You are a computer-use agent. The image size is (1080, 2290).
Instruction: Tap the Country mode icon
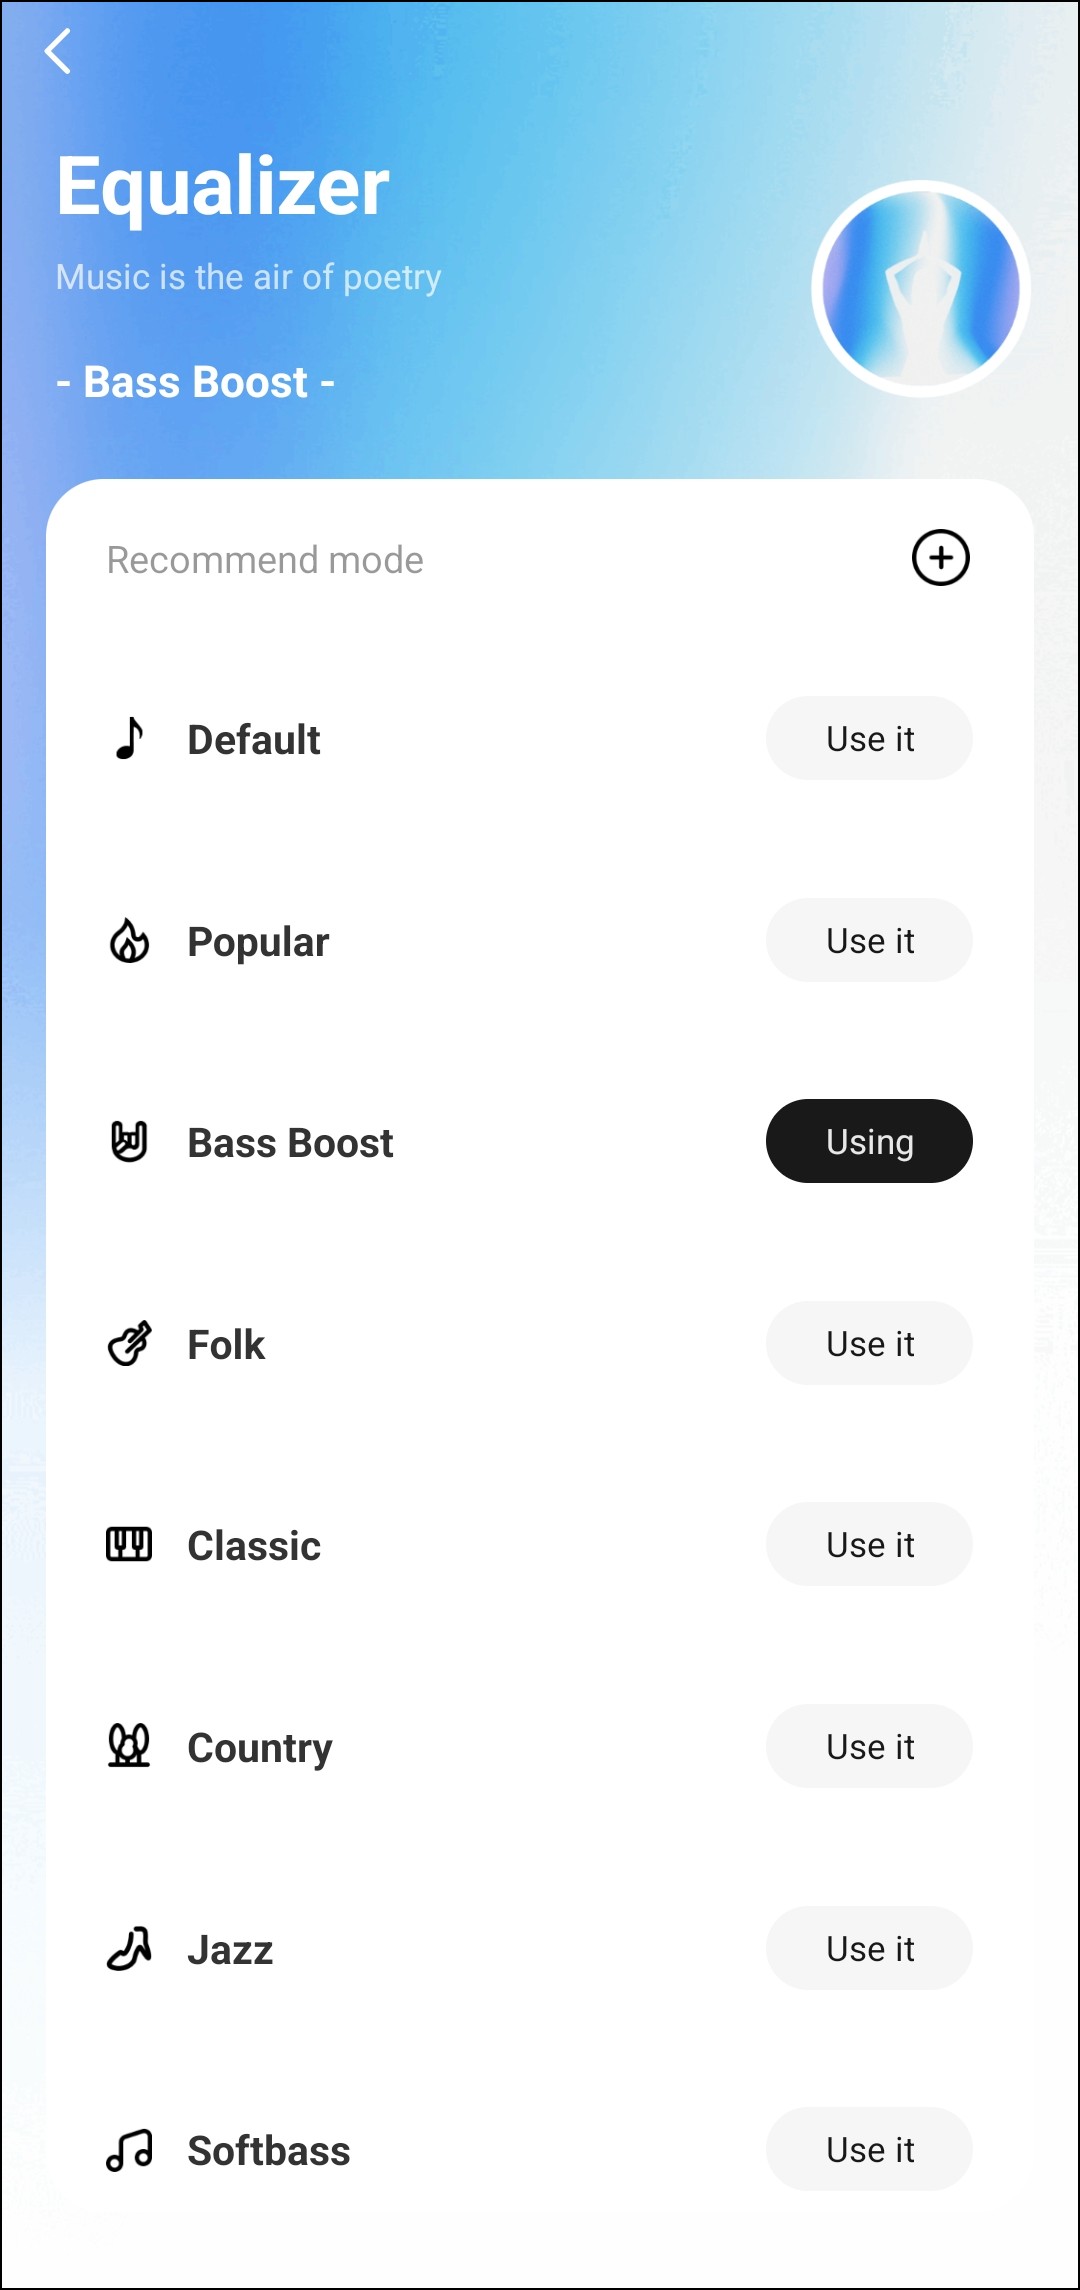129,1746
